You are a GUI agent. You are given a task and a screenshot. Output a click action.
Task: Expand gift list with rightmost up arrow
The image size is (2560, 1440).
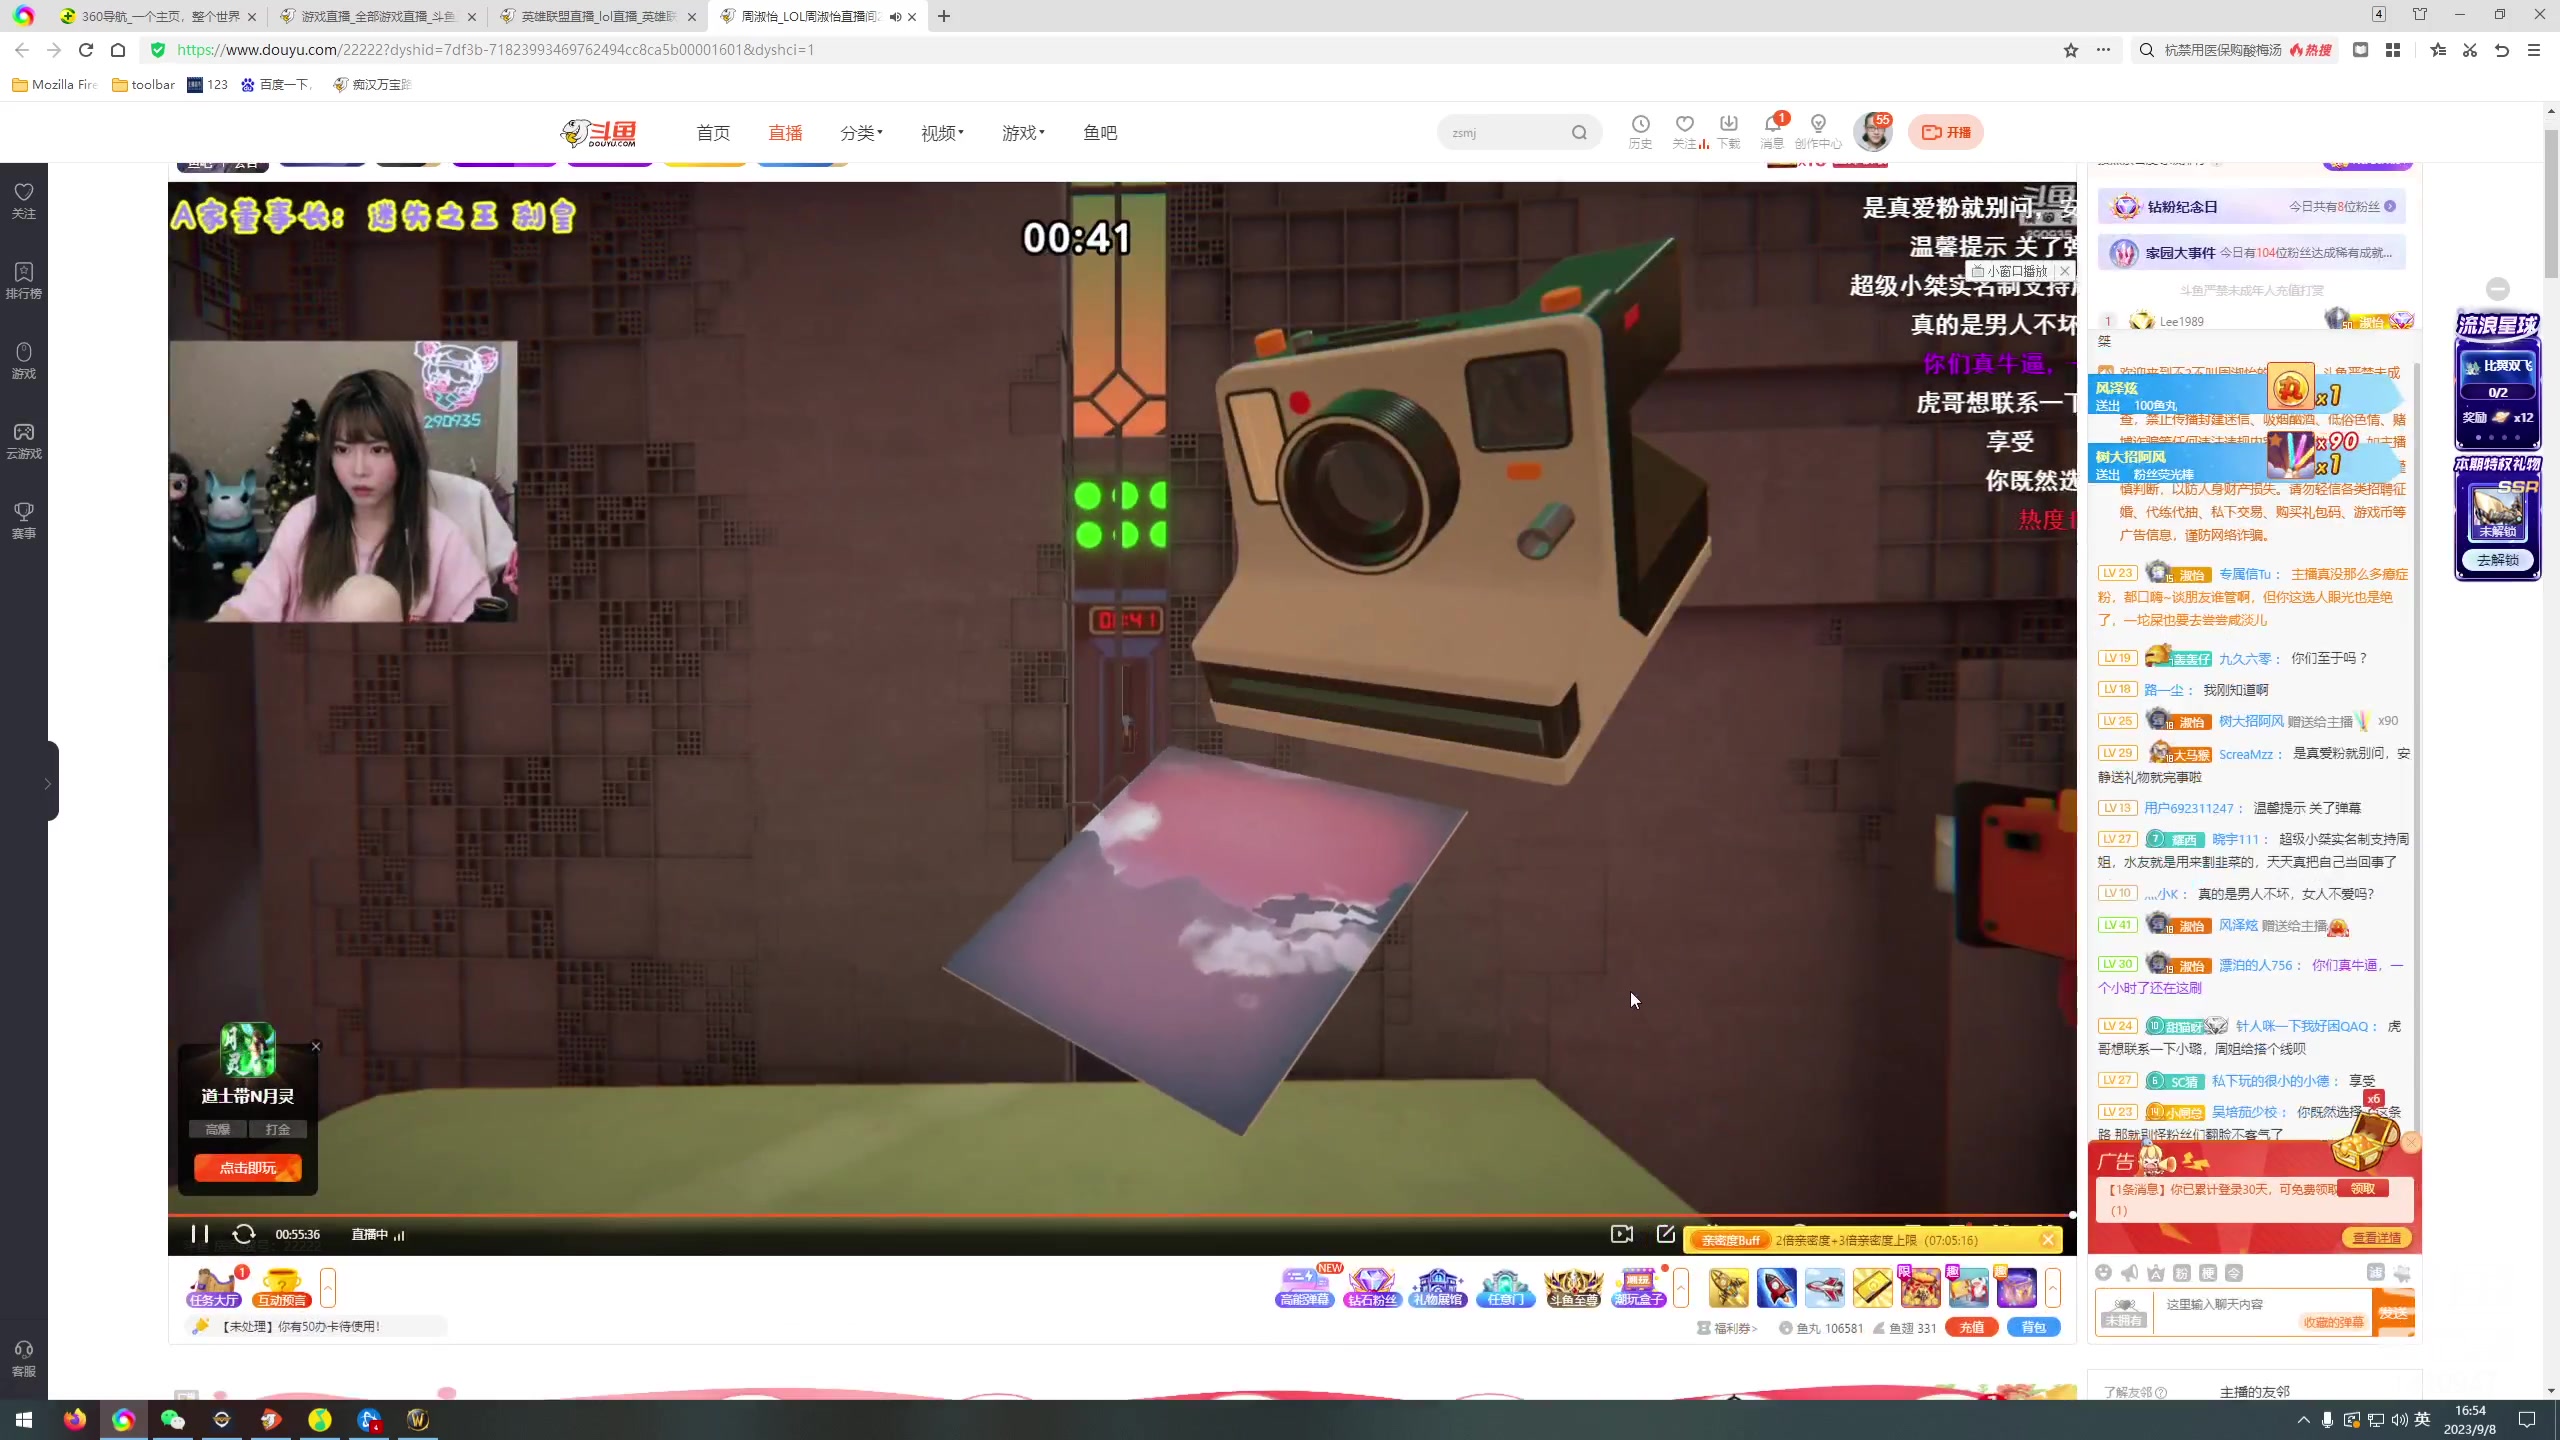tap(2053, 1287)
